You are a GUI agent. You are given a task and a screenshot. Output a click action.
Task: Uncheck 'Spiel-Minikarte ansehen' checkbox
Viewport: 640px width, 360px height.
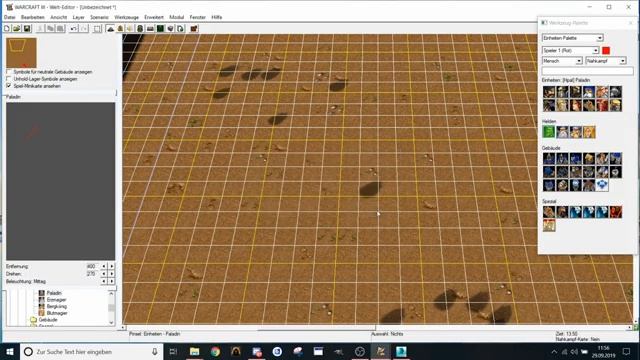pos(9,86)
